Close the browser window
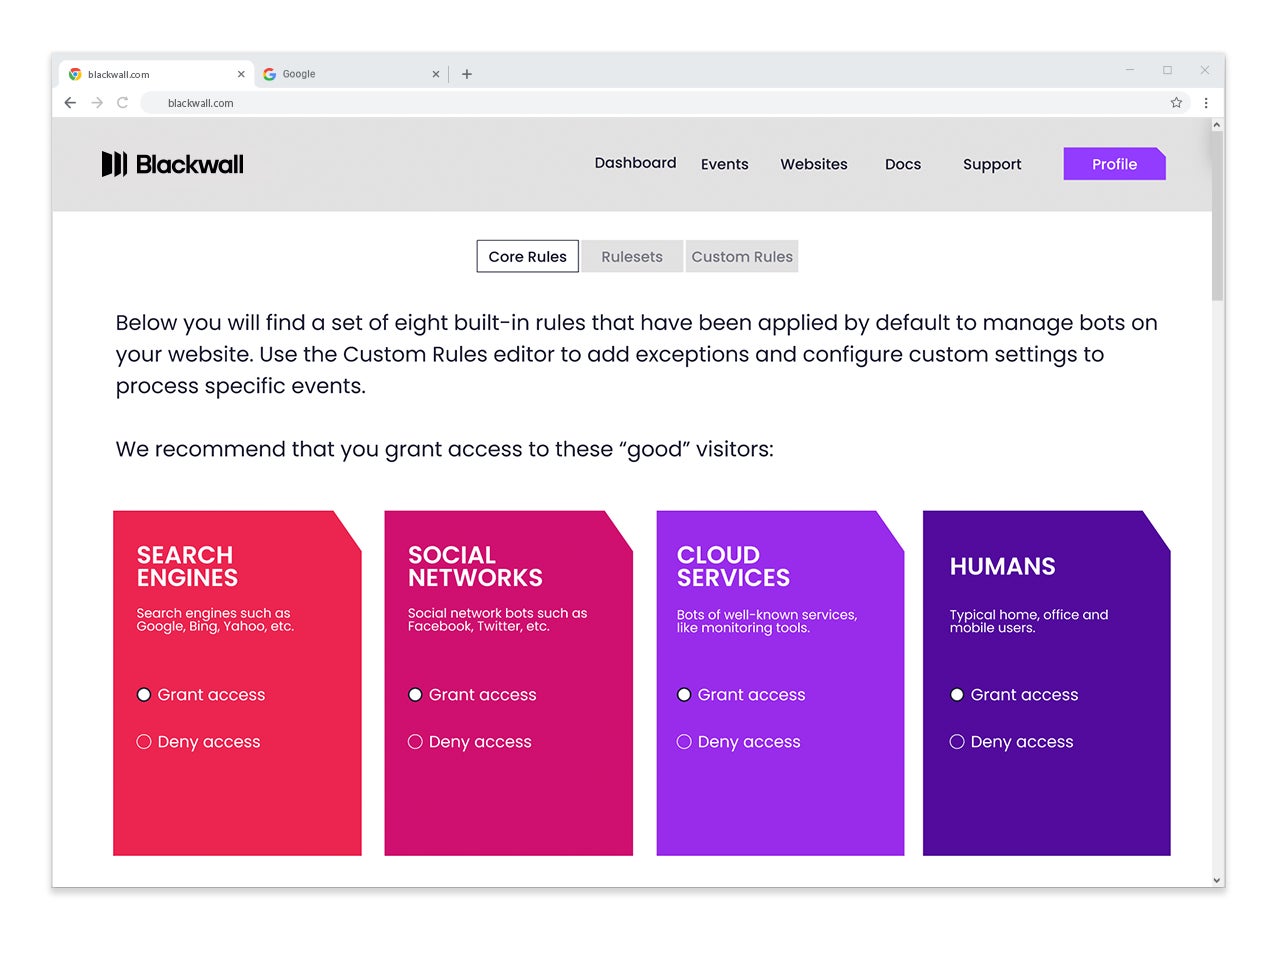 [1205, 70]
